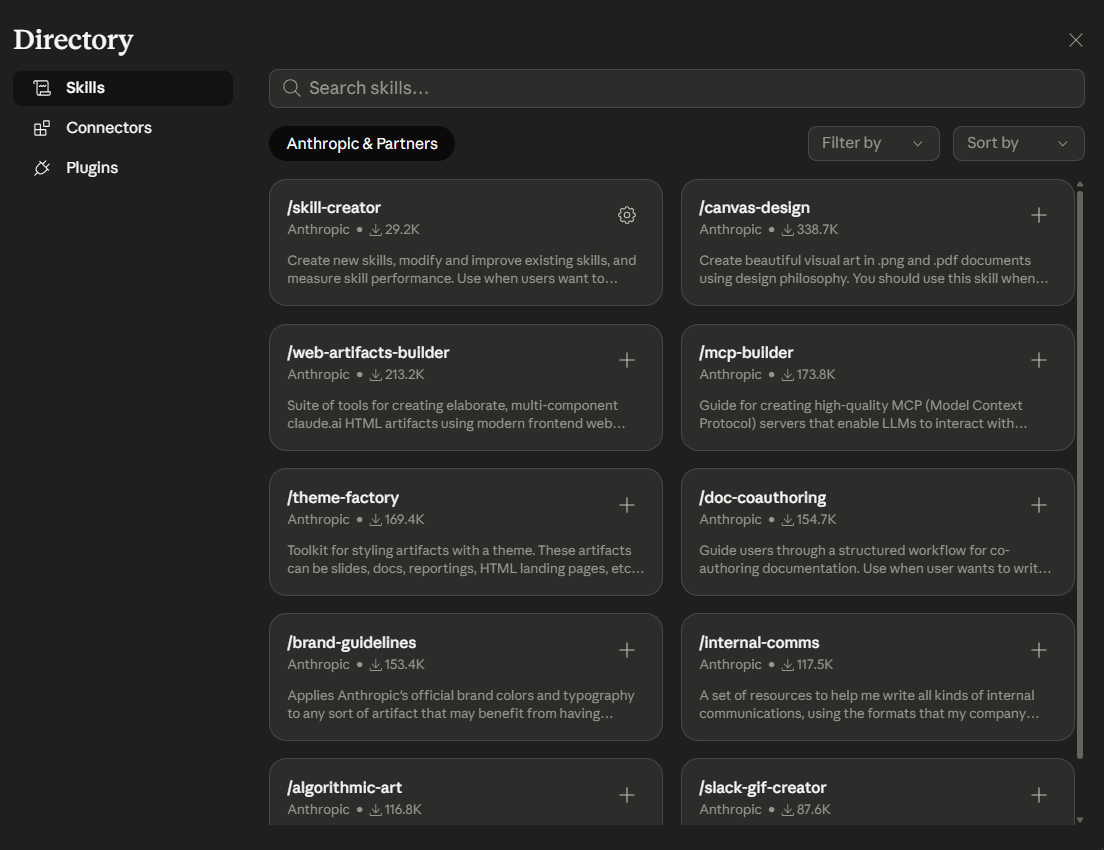
Task: Add the mcp-builder skill
Action: coord(1039,360)
